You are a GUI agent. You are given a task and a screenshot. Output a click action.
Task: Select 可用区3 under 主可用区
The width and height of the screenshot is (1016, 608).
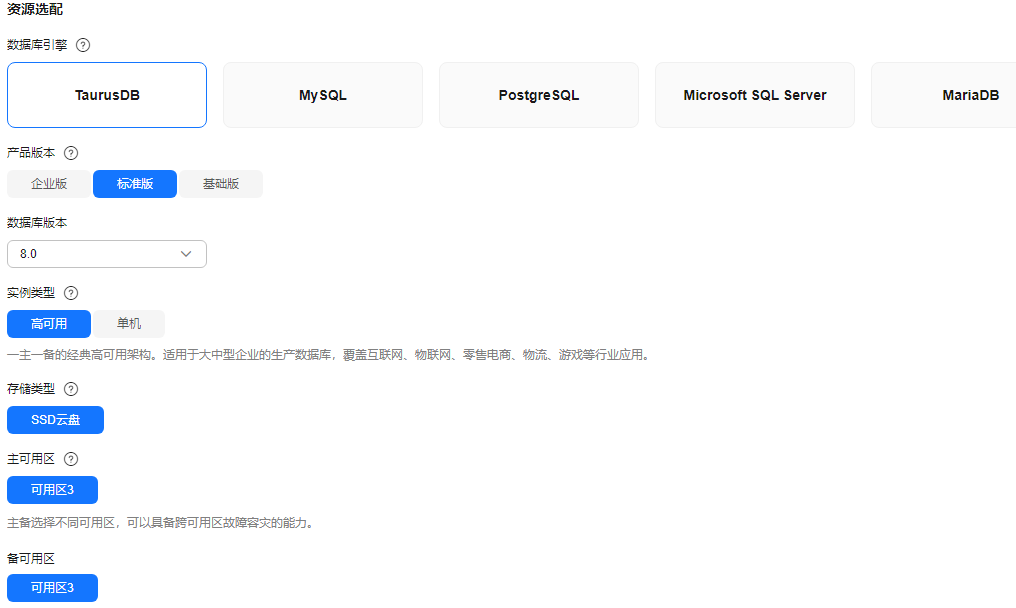pyautogui.click(x=52, y=490)
